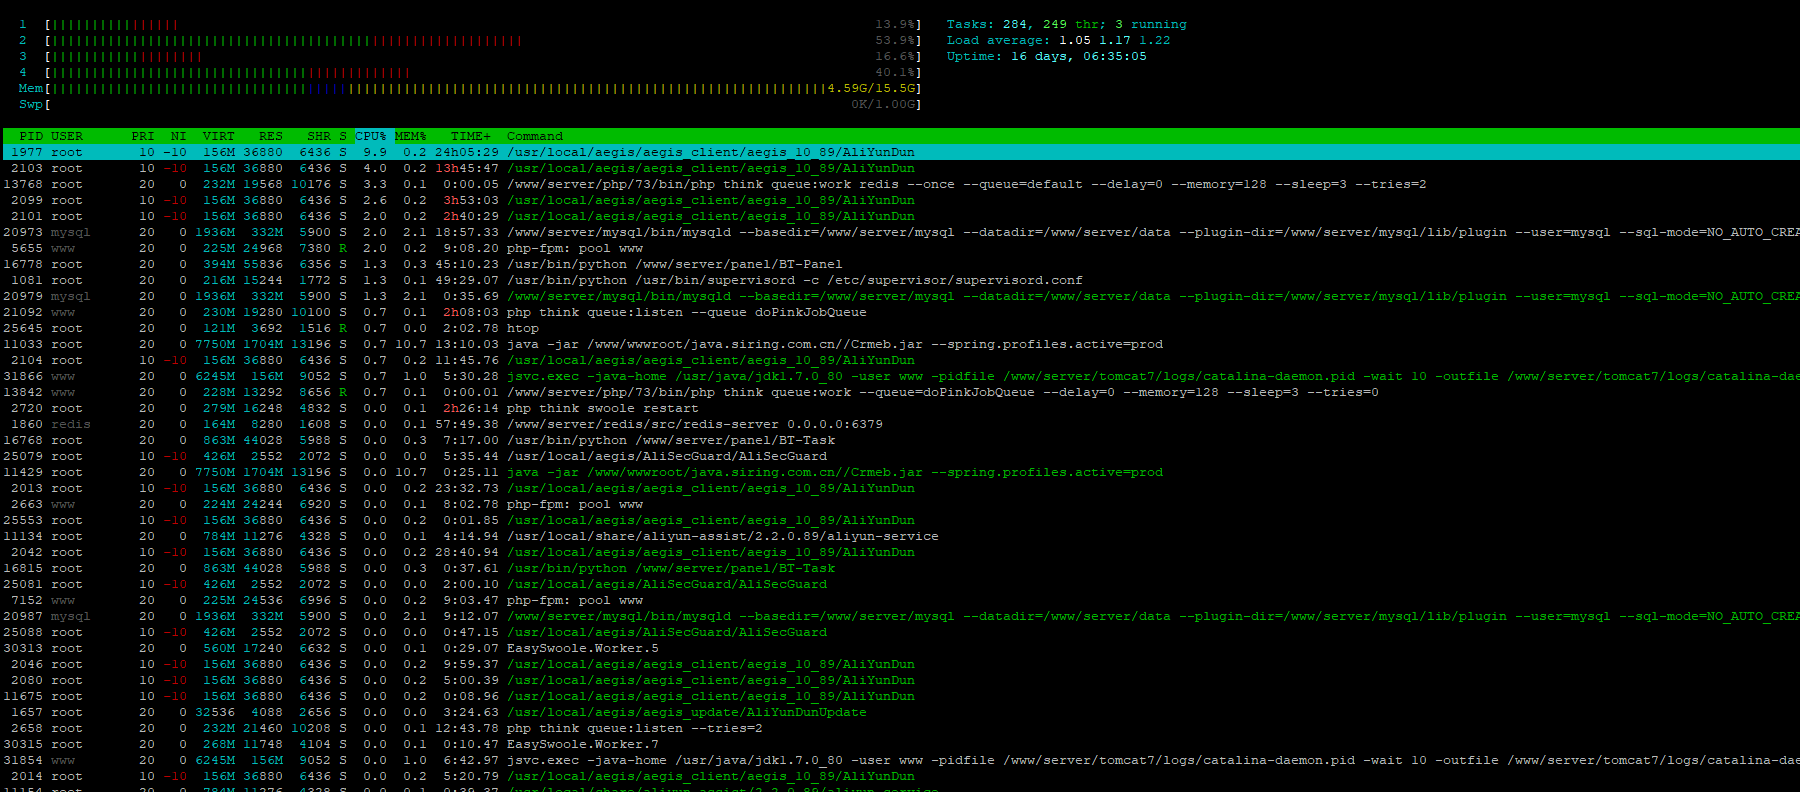The height and width of the screenshot is (792, 1800).
Task: Select process row with PID 2013
Action: [900, 488]
